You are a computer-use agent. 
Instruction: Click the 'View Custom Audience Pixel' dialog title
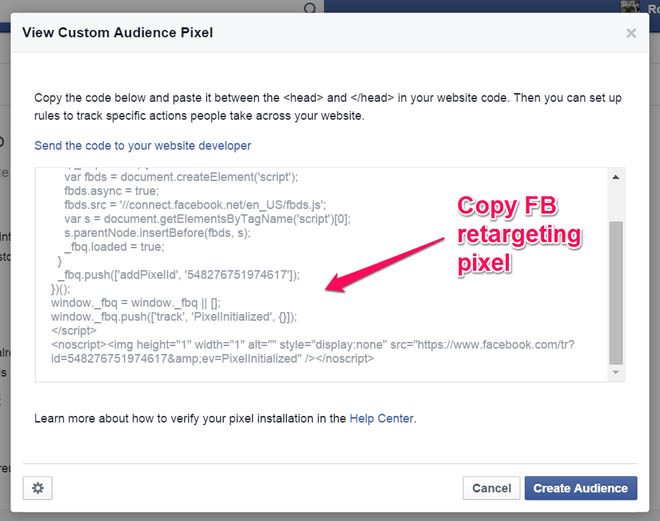[x=118, y=33]
